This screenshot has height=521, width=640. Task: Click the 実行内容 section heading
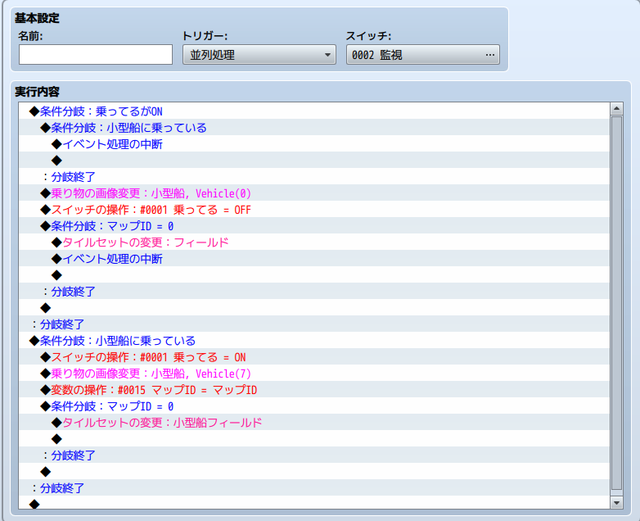[37, 91]
